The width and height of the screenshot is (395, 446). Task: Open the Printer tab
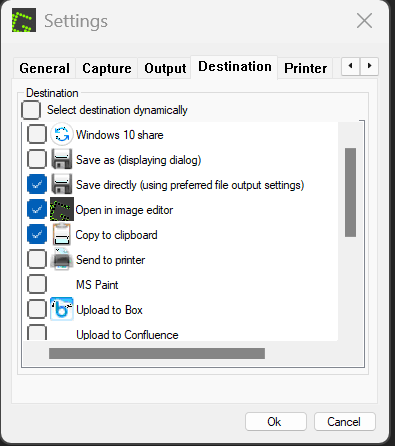coord(305,68)
